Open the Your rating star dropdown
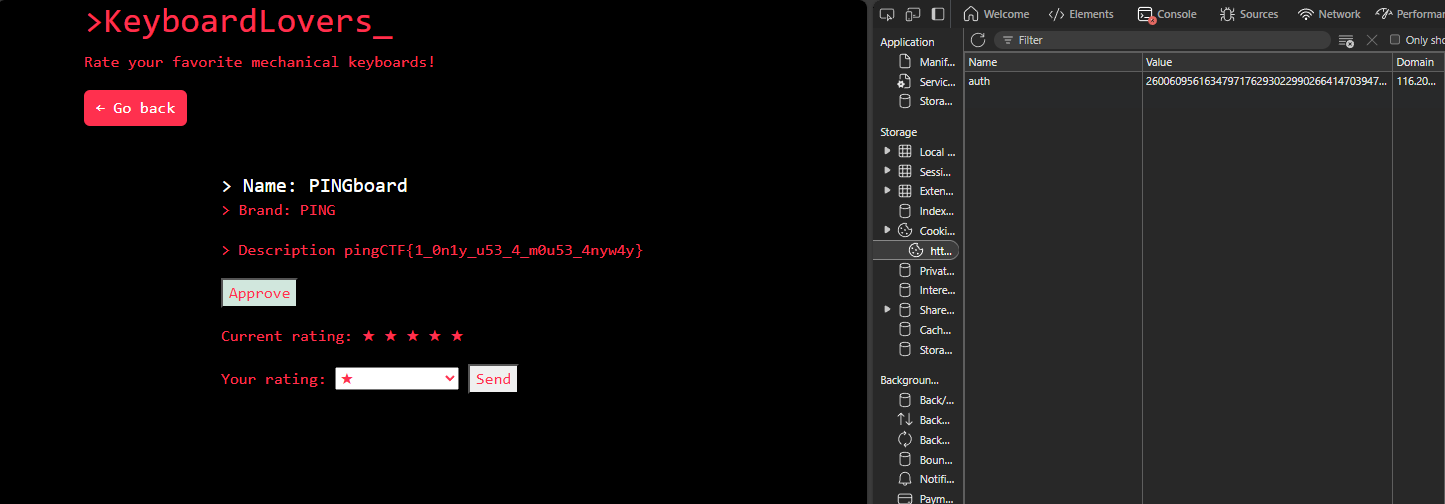This screenshot has width=1445, height=504. (397, 379)
